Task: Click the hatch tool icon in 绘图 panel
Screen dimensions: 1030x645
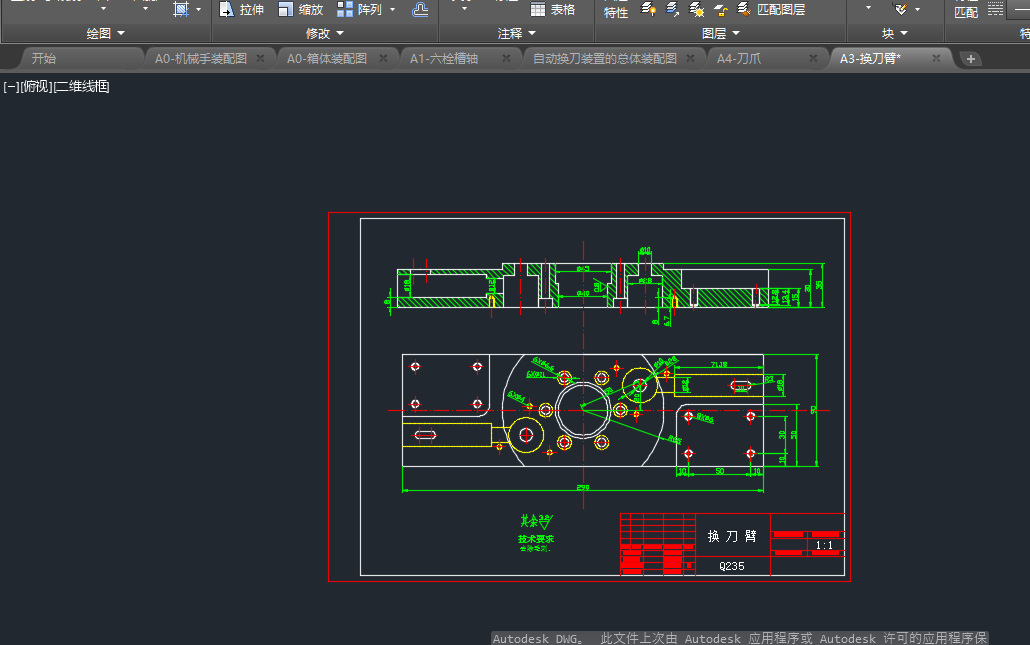Action: pos(180,9)
